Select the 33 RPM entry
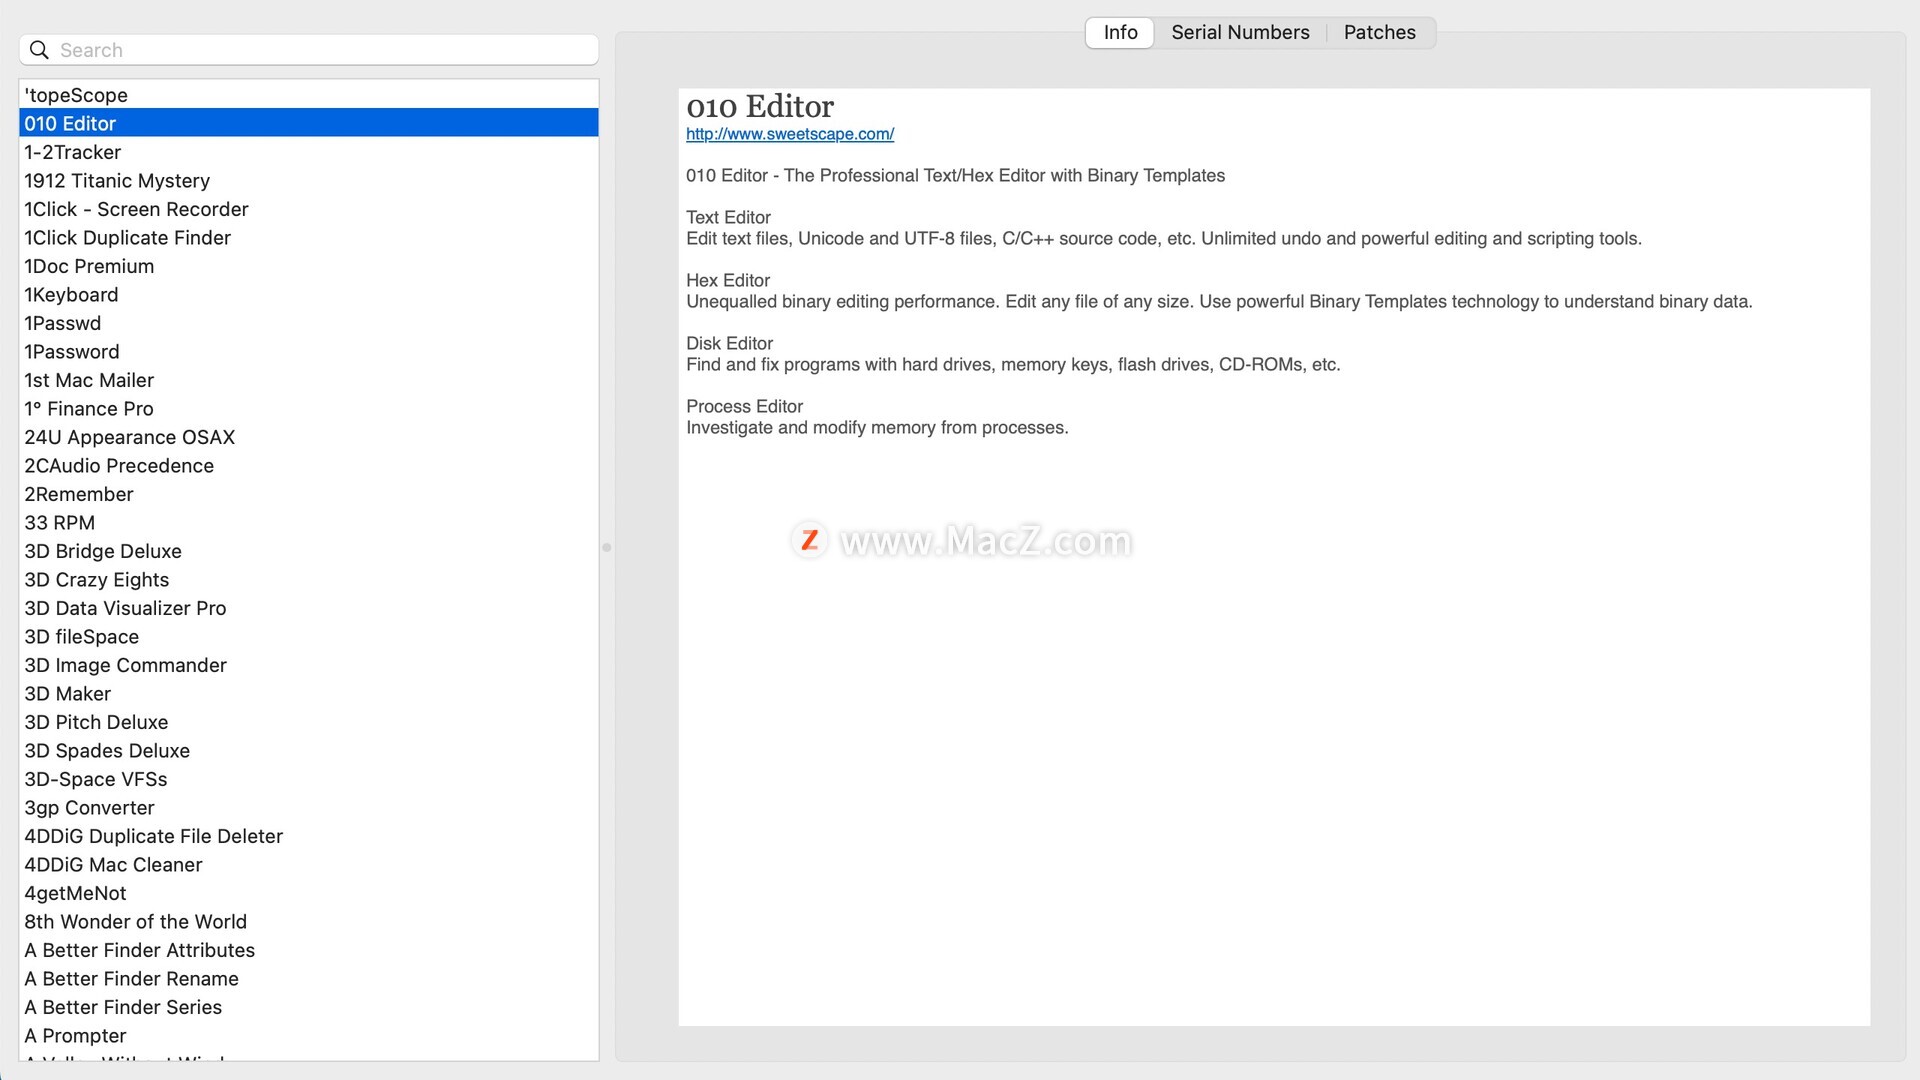 tap(309, 522)
